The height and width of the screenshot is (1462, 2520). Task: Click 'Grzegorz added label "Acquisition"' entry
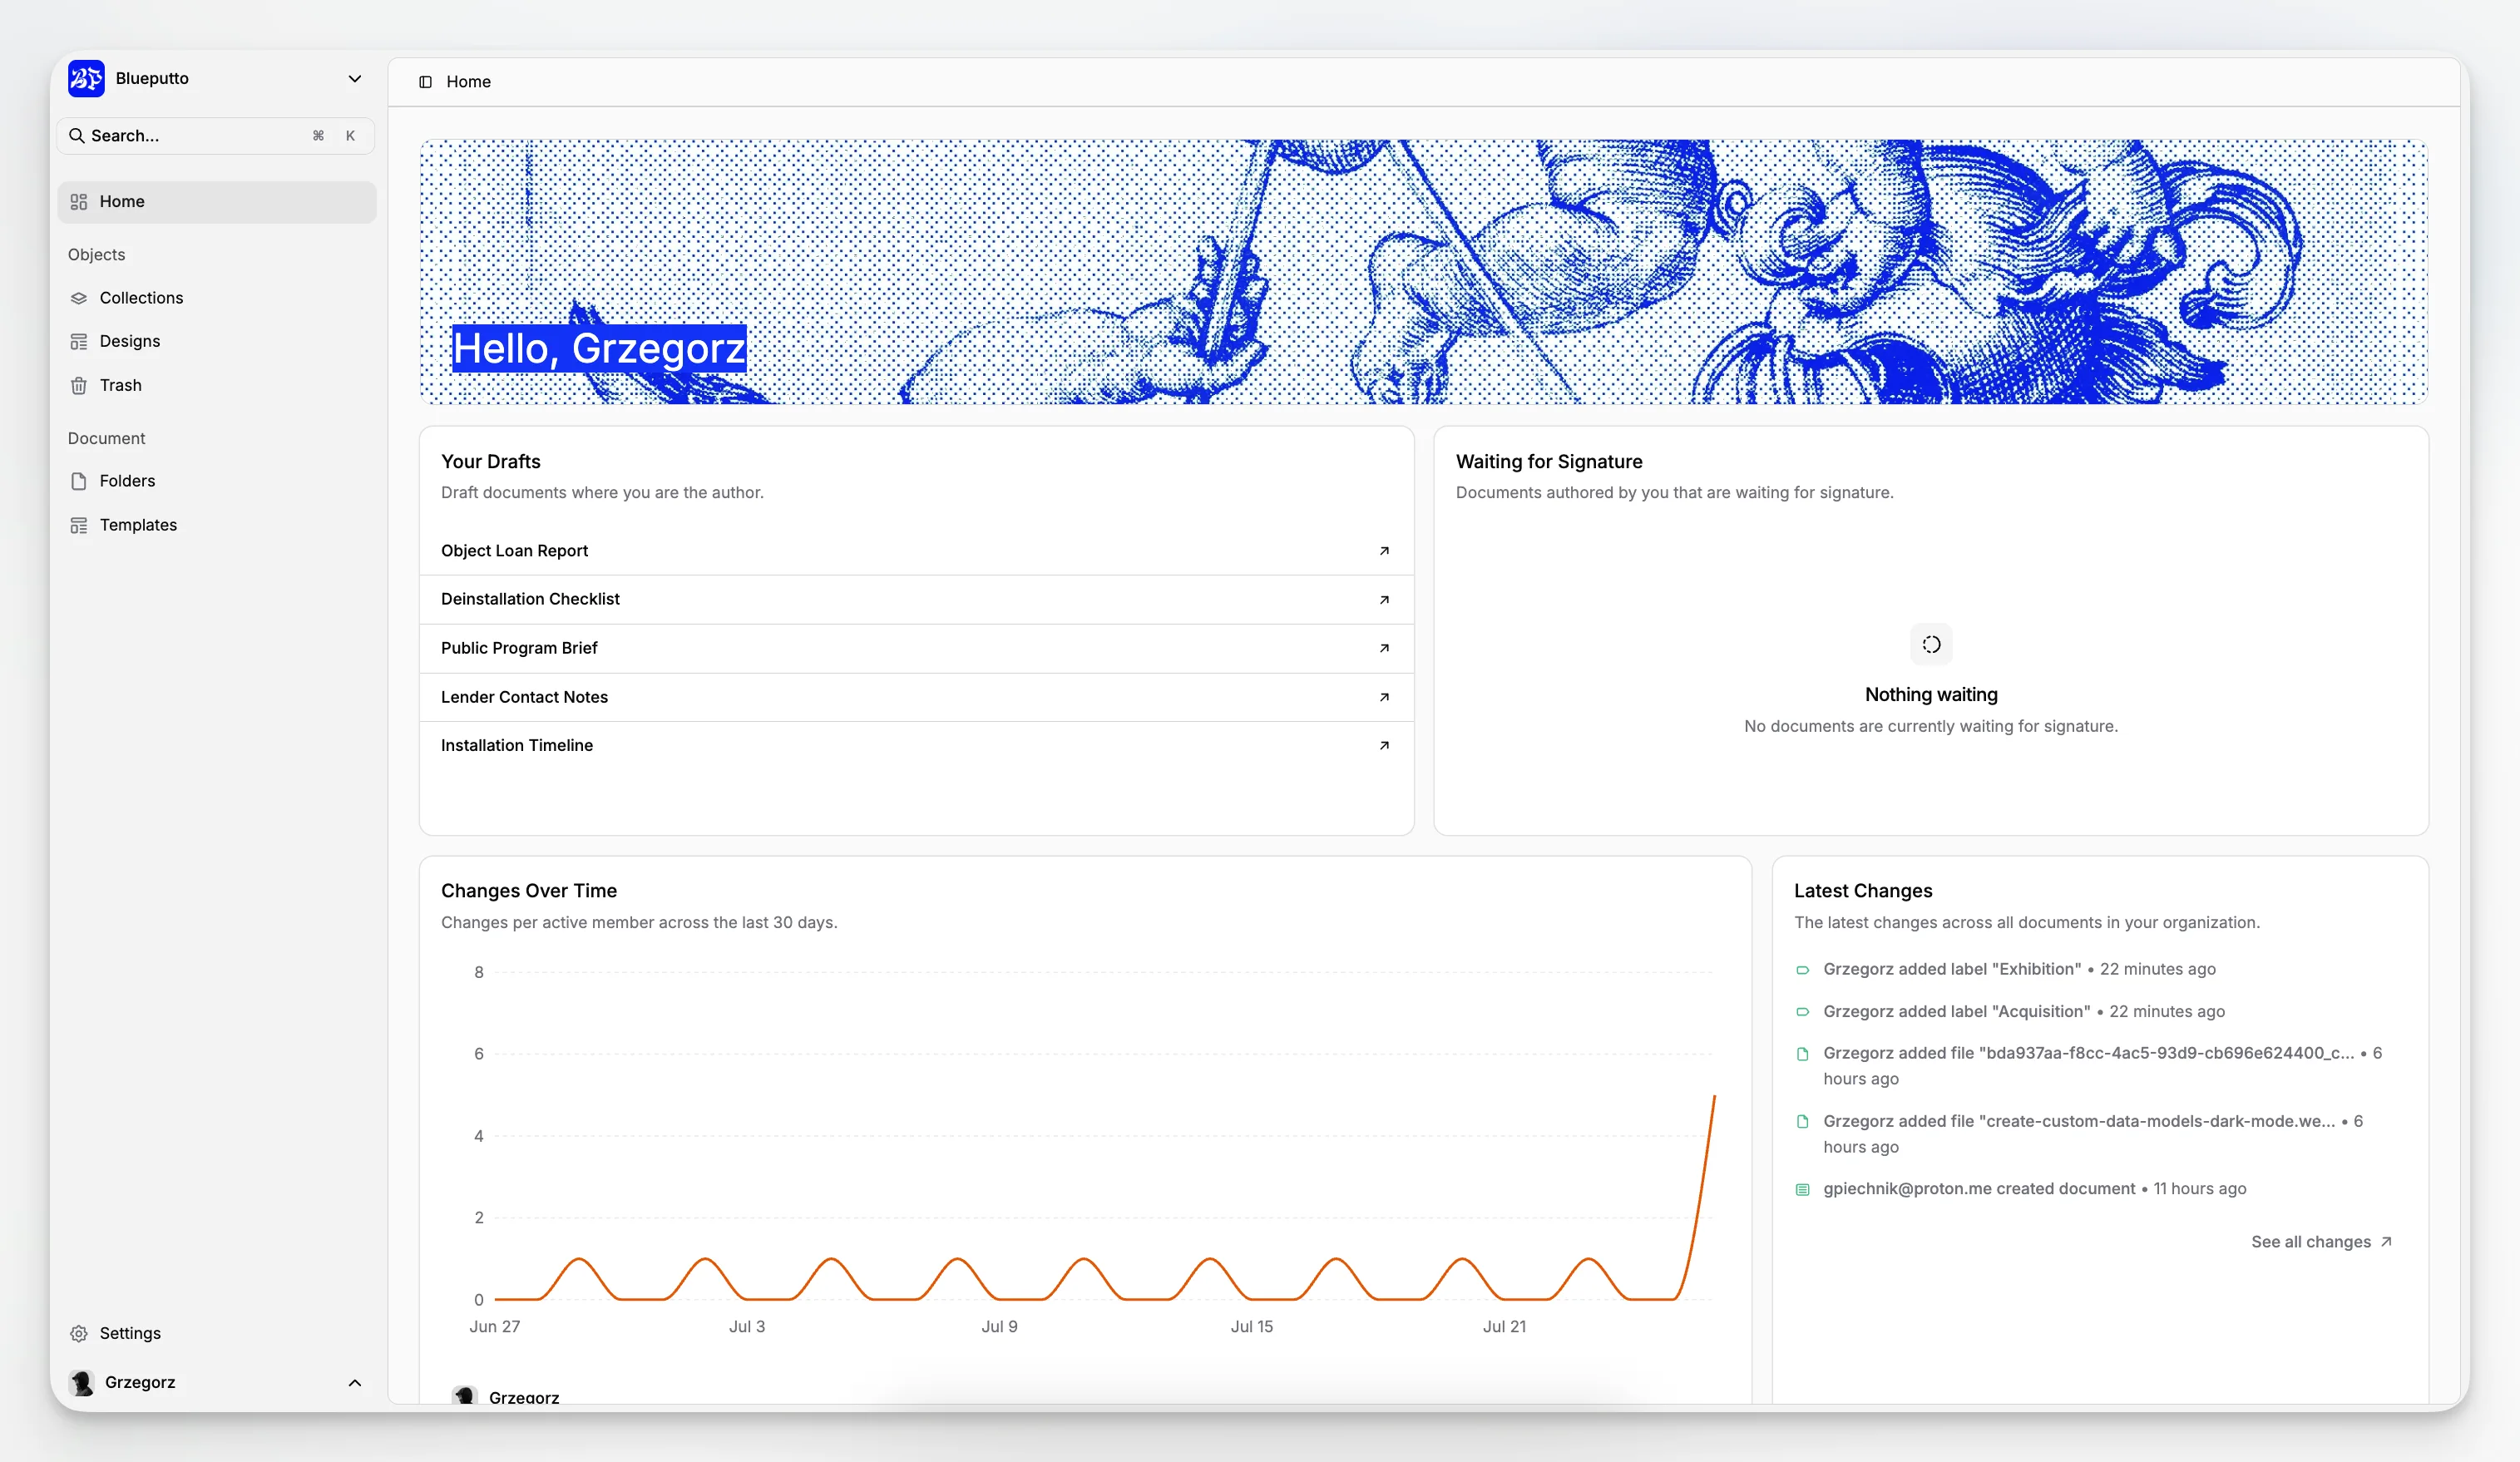[x=2024, y=1011]
